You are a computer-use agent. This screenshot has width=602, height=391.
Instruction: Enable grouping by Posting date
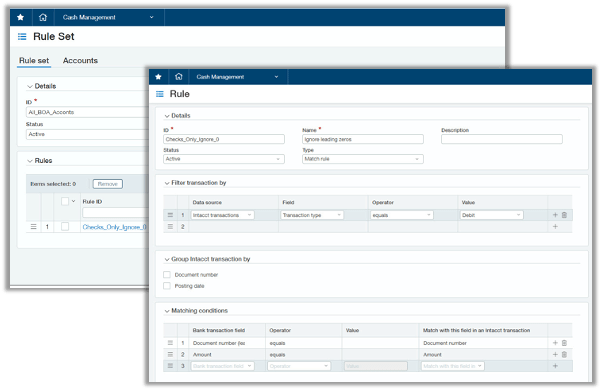167,286
